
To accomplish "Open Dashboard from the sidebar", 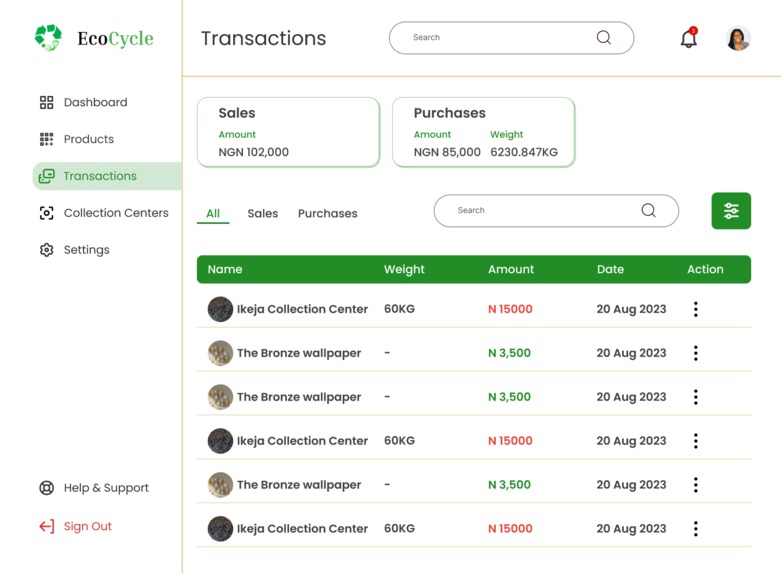I will click(x=84, y=102).
